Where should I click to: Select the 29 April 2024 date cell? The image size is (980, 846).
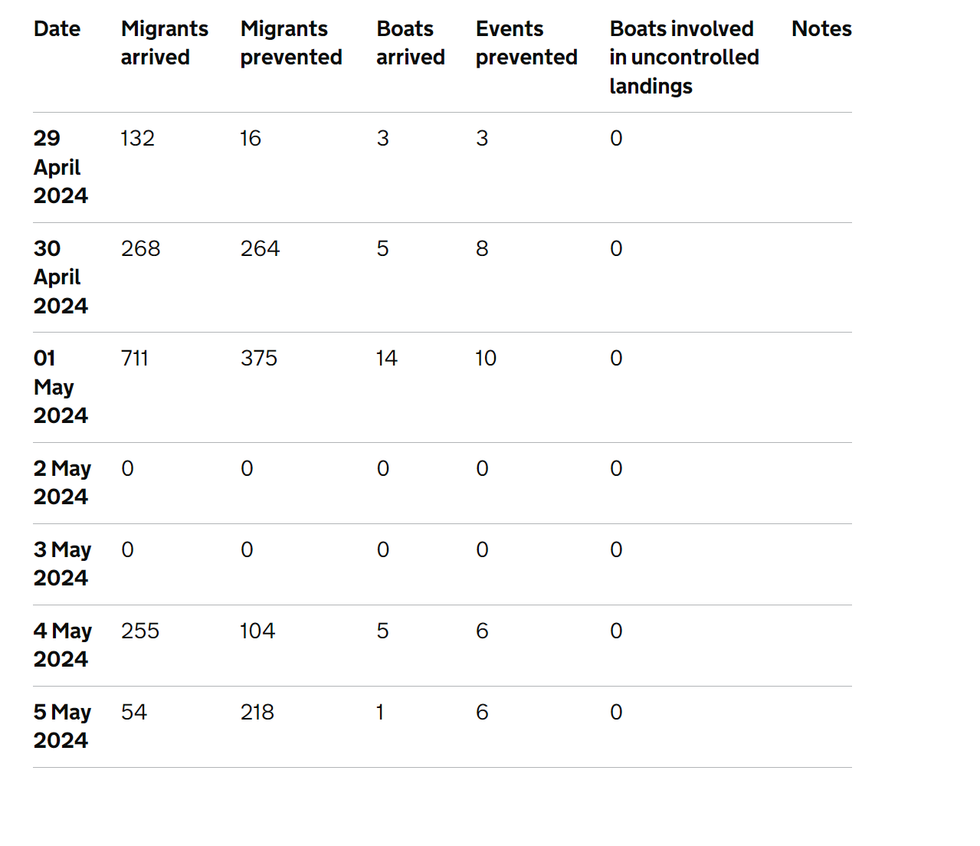pos(60,167)
